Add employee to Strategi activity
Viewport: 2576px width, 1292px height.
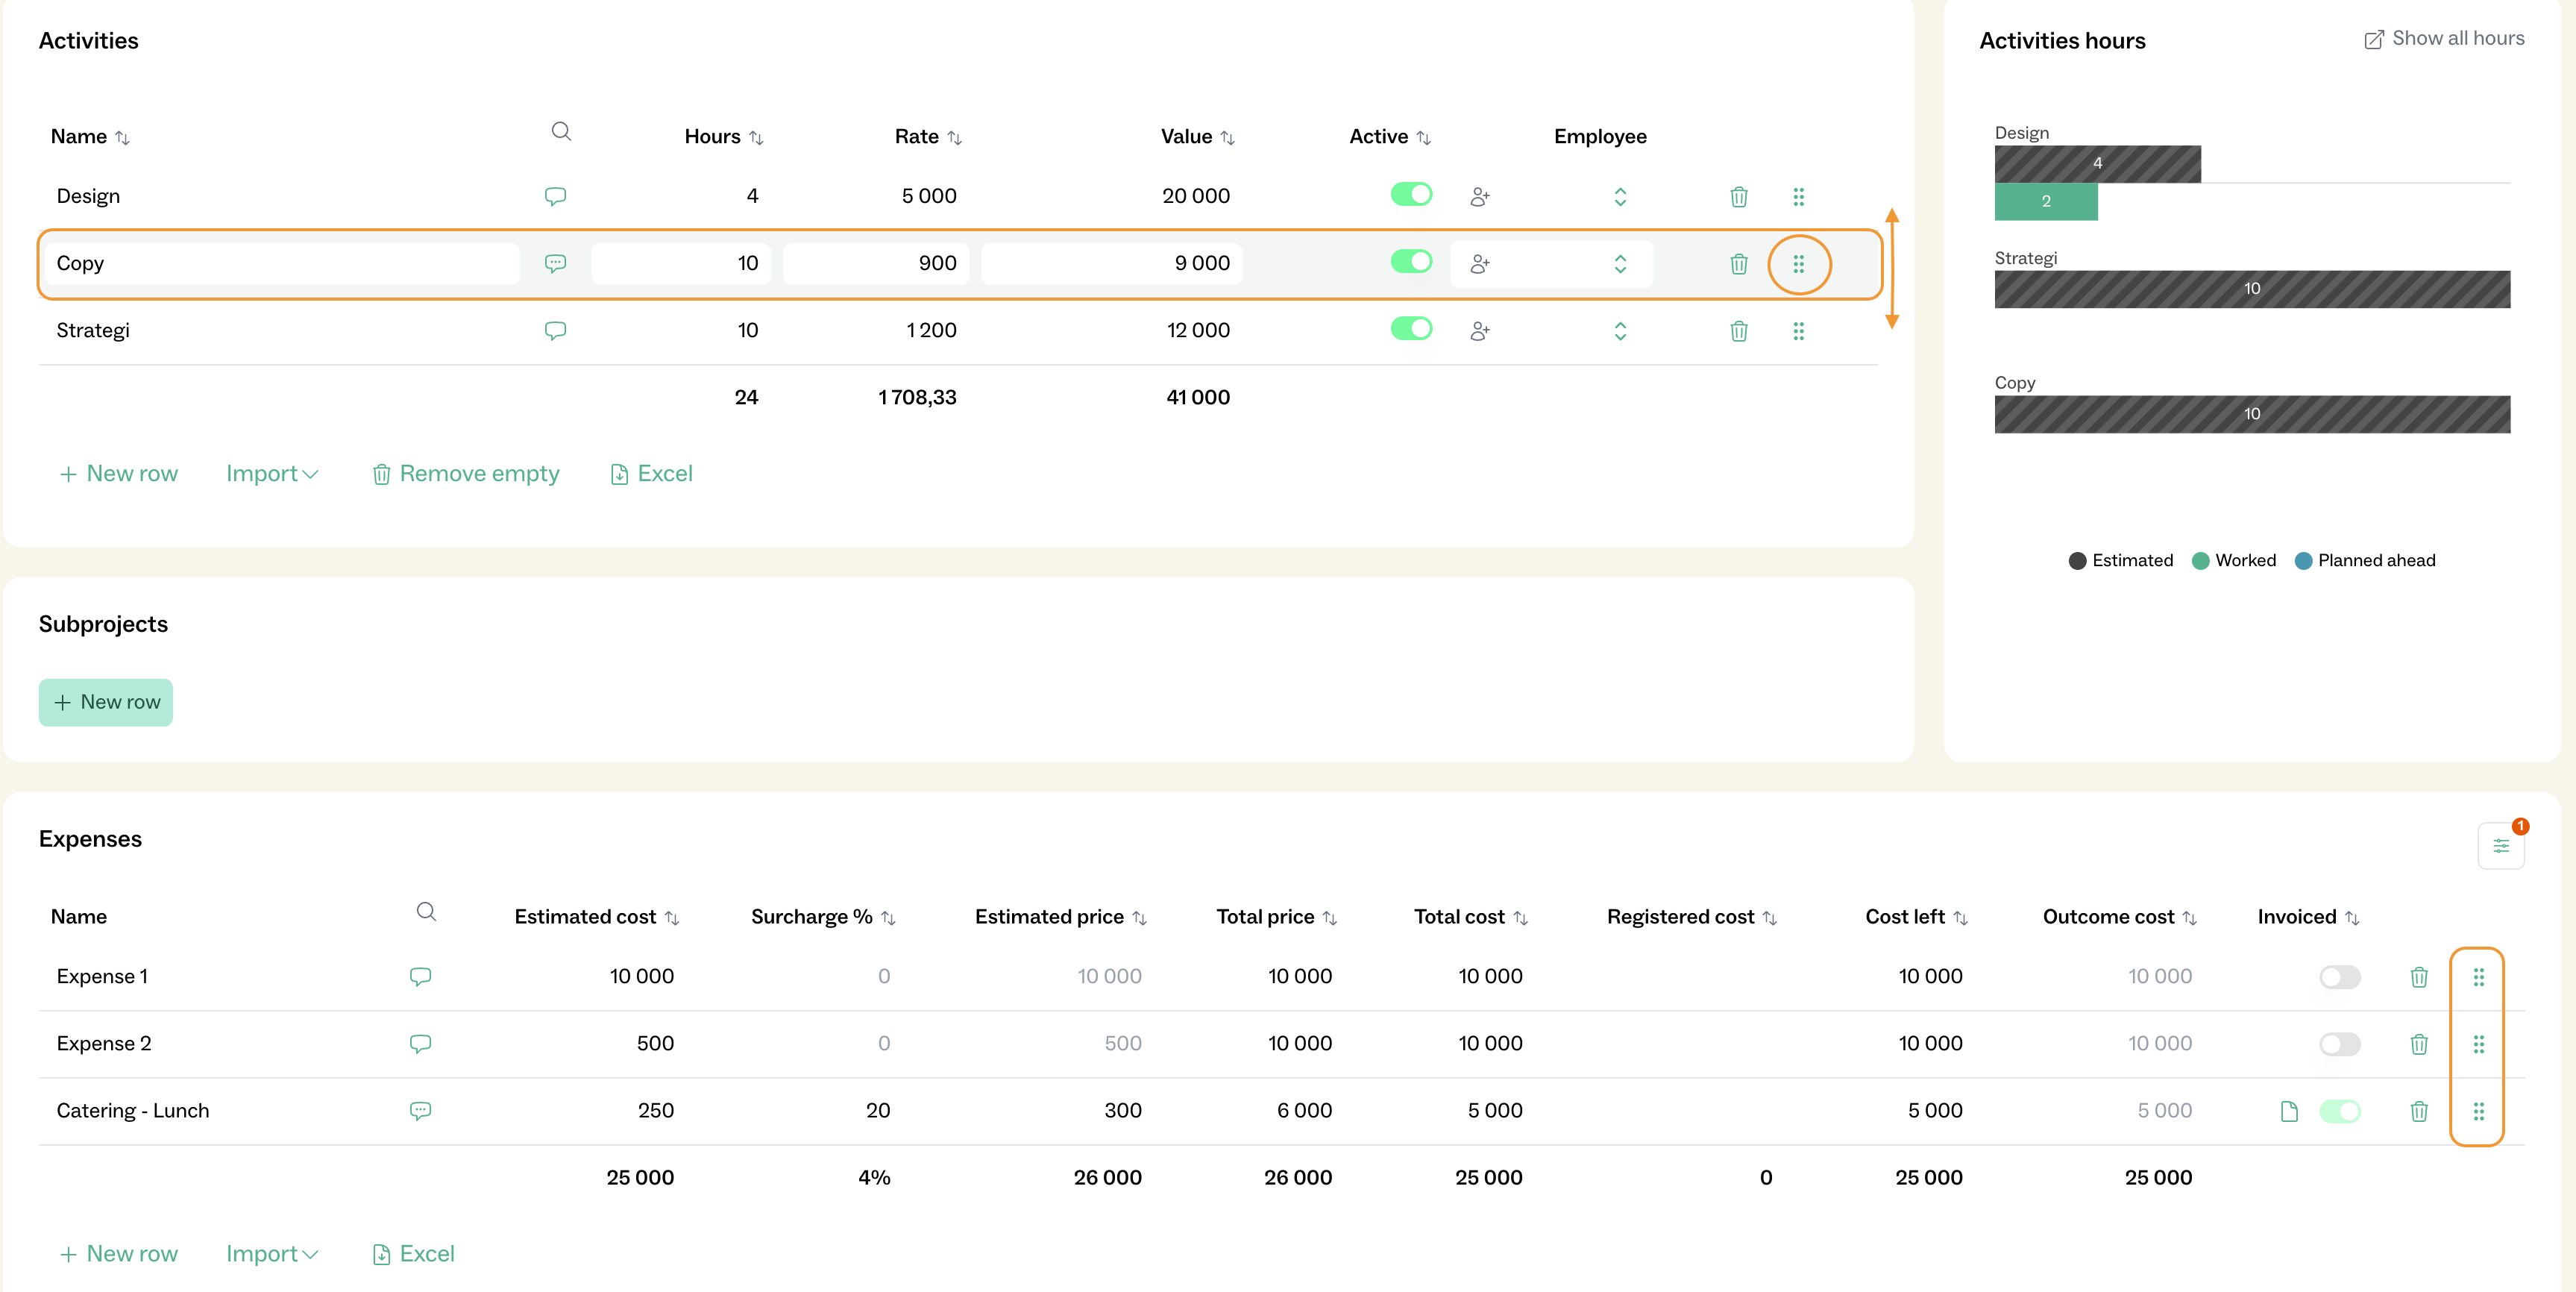pos(1480,331)
